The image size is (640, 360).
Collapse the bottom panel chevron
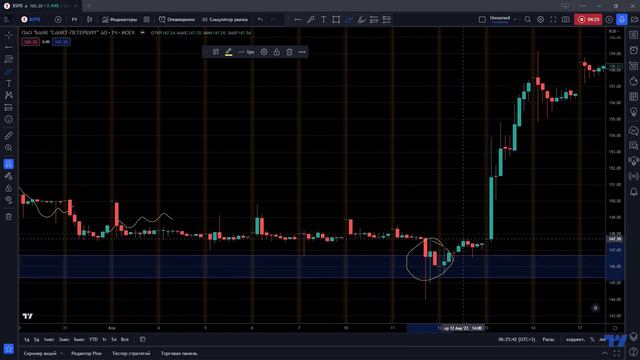tap(604, 353)
